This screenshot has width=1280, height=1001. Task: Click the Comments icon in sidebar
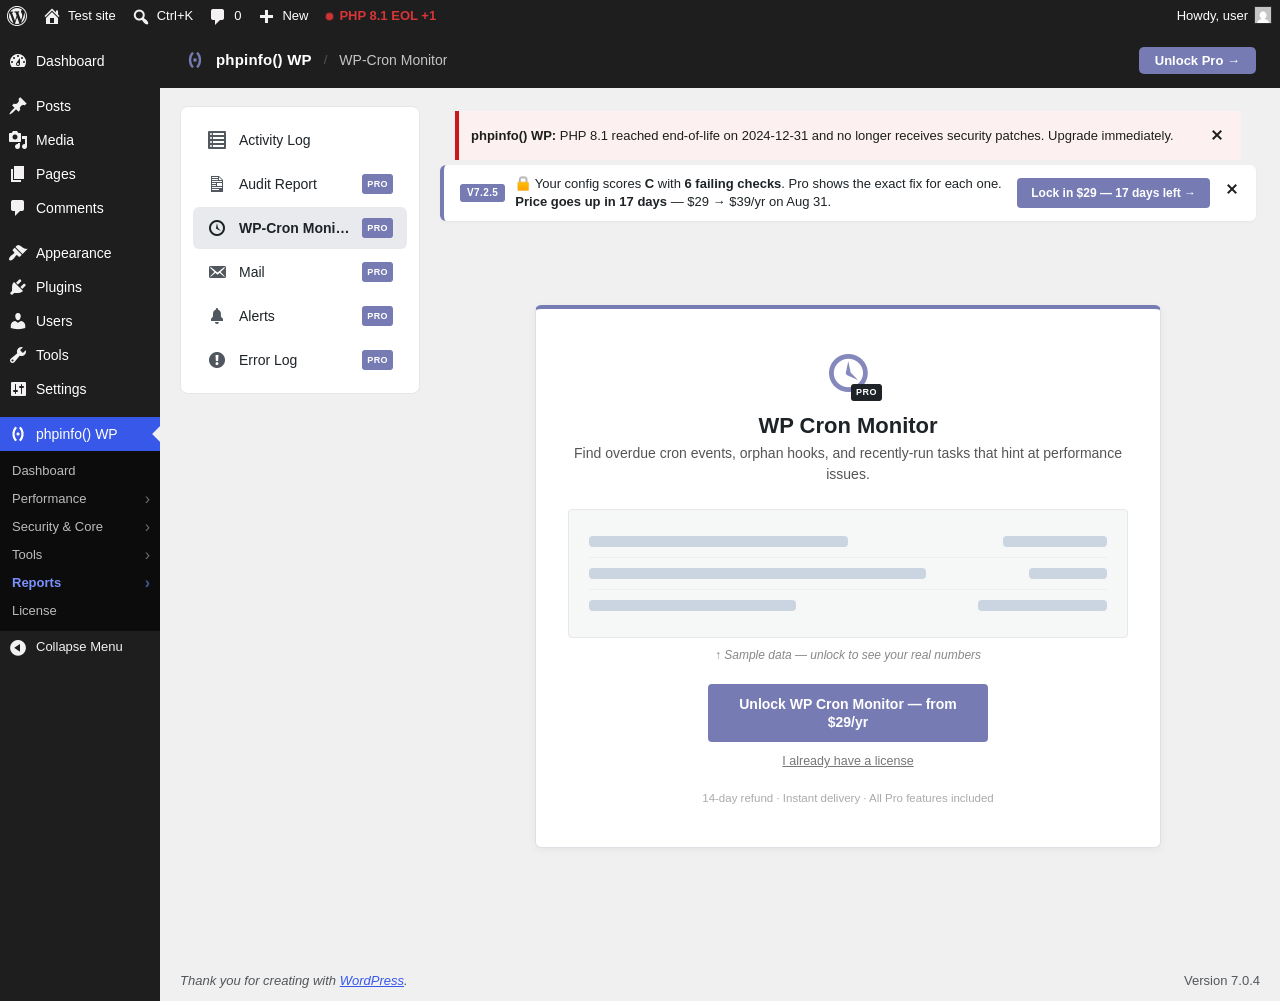point(18,208)
